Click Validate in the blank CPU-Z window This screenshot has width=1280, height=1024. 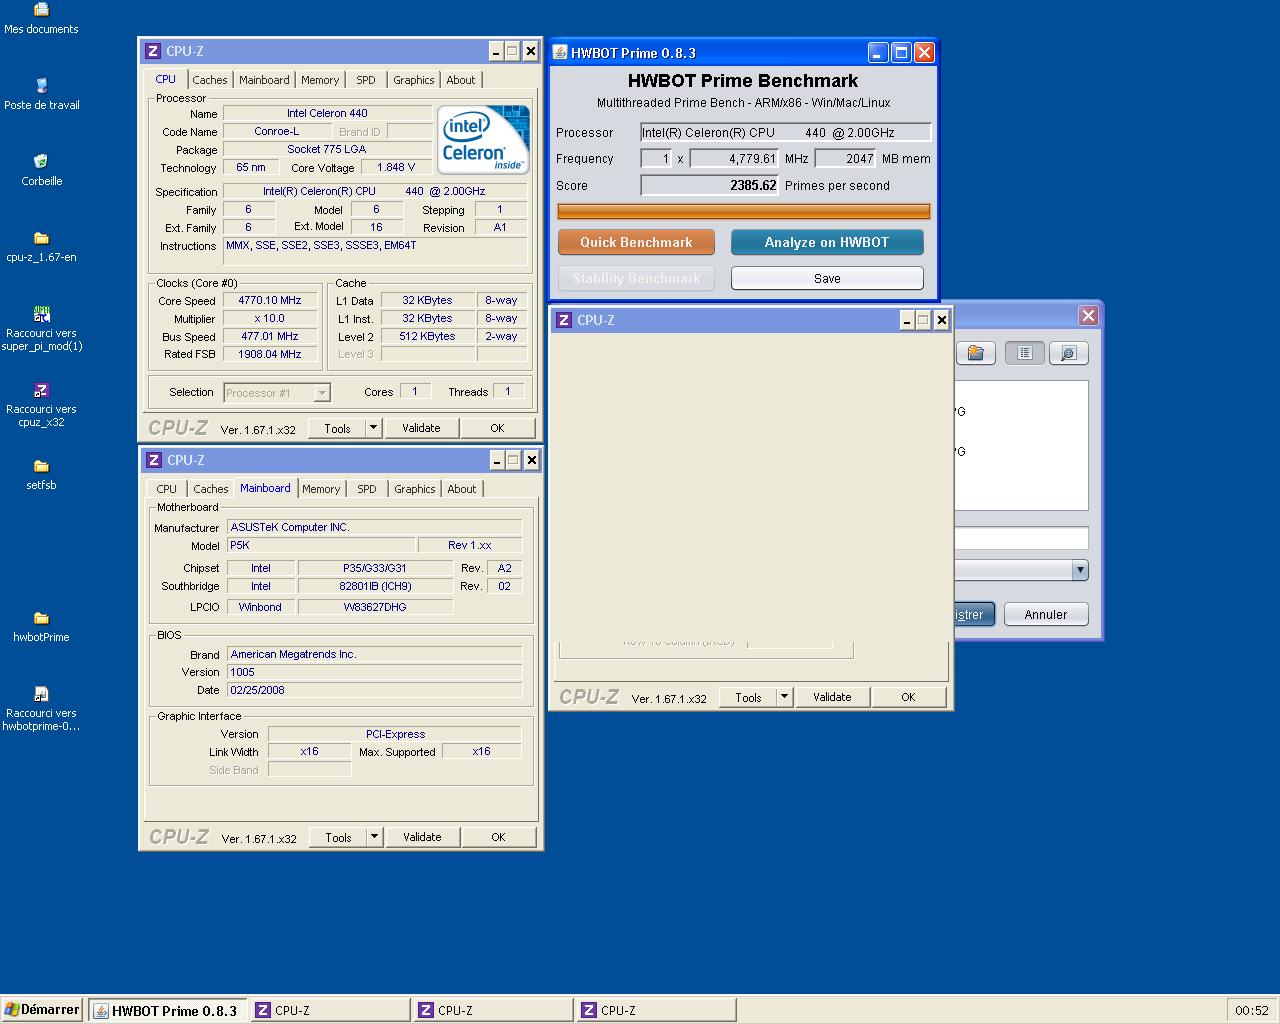point(832,697)
